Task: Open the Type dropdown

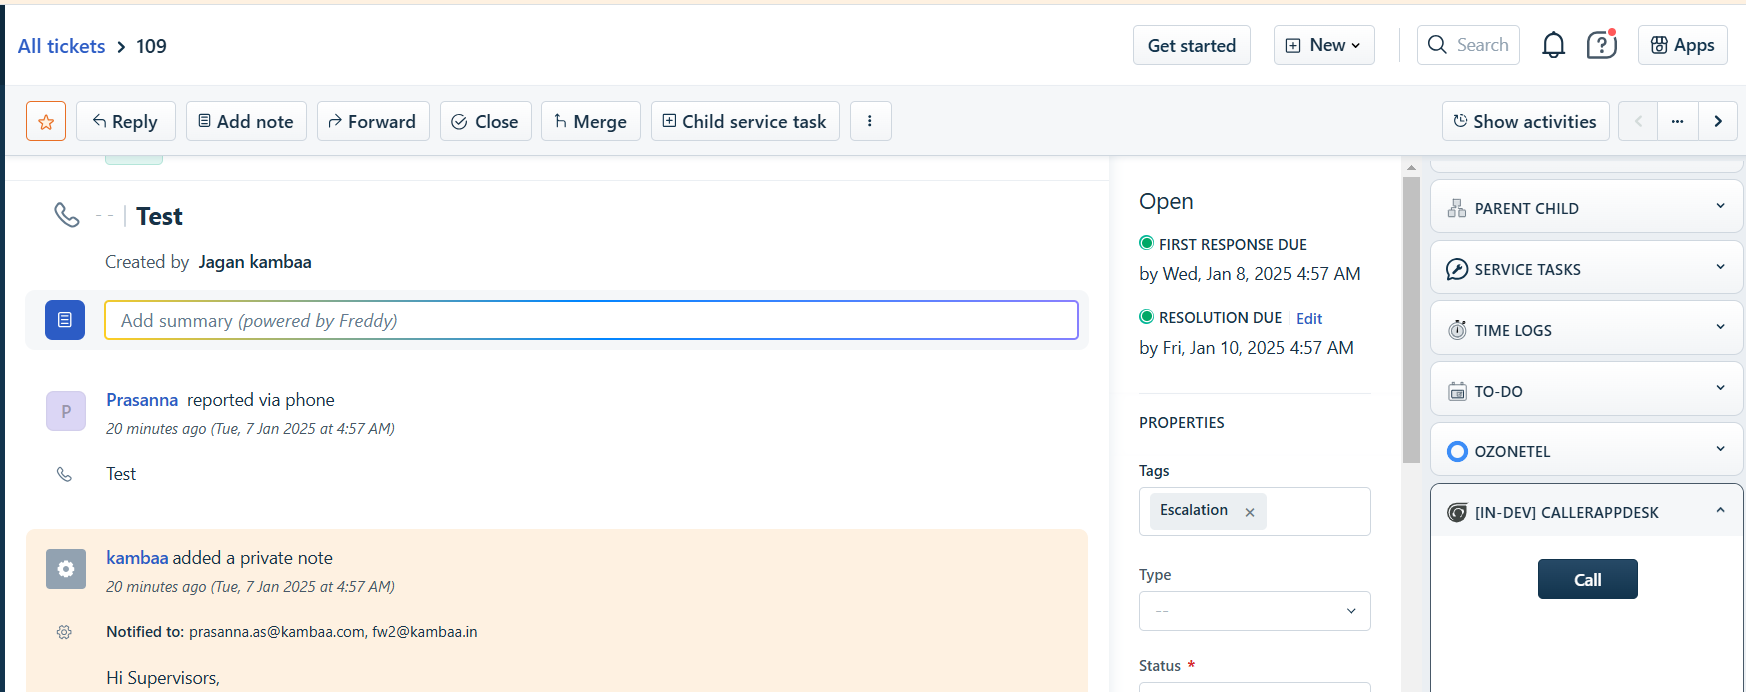Action: point(1254,611)
